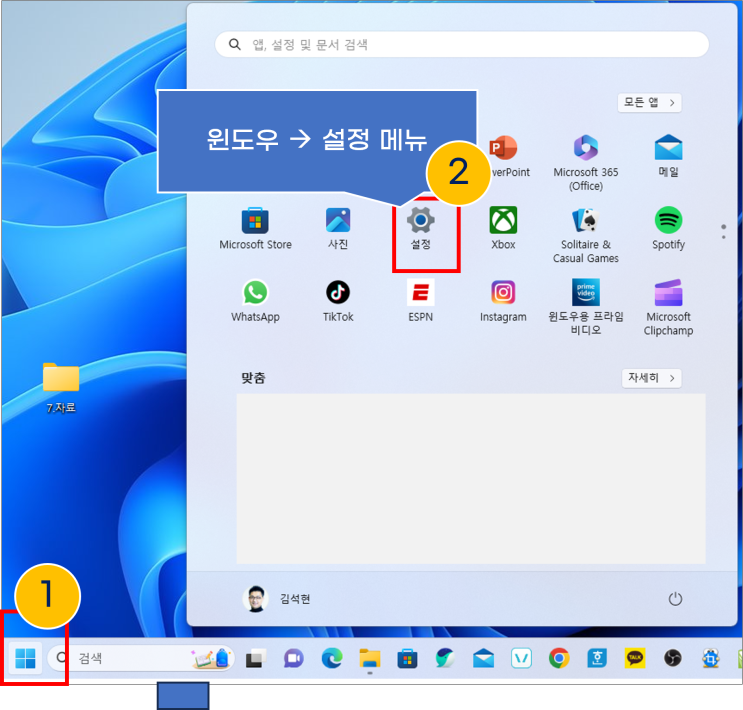Viewport: 743px width, 710px height.
Task: Launch Spotify from pinned apps
Action: click(668, 228)
